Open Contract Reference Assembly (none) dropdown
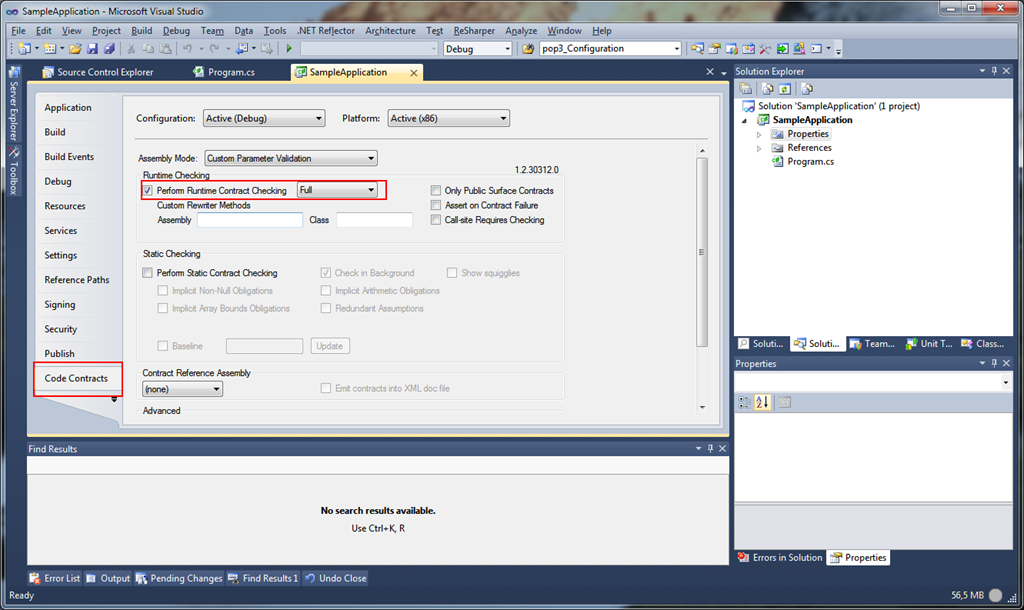 pos(182,389)
